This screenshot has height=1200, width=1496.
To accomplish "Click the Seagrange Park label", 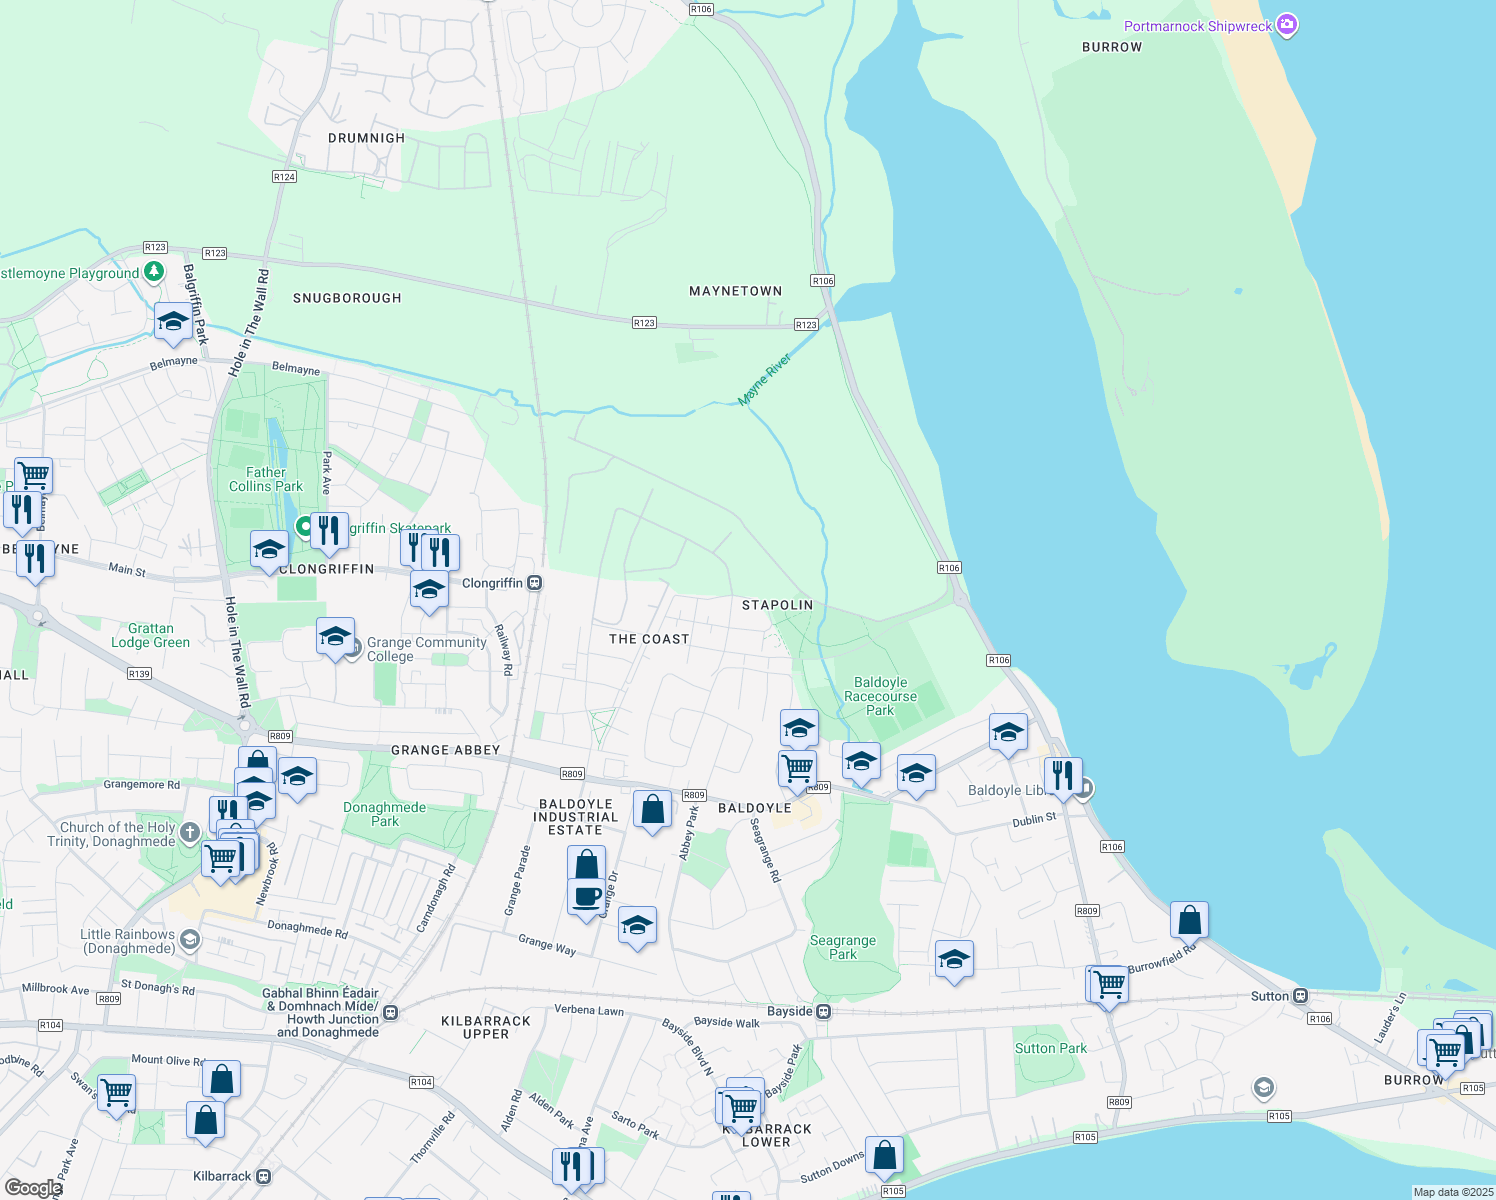I will point(842,947).
